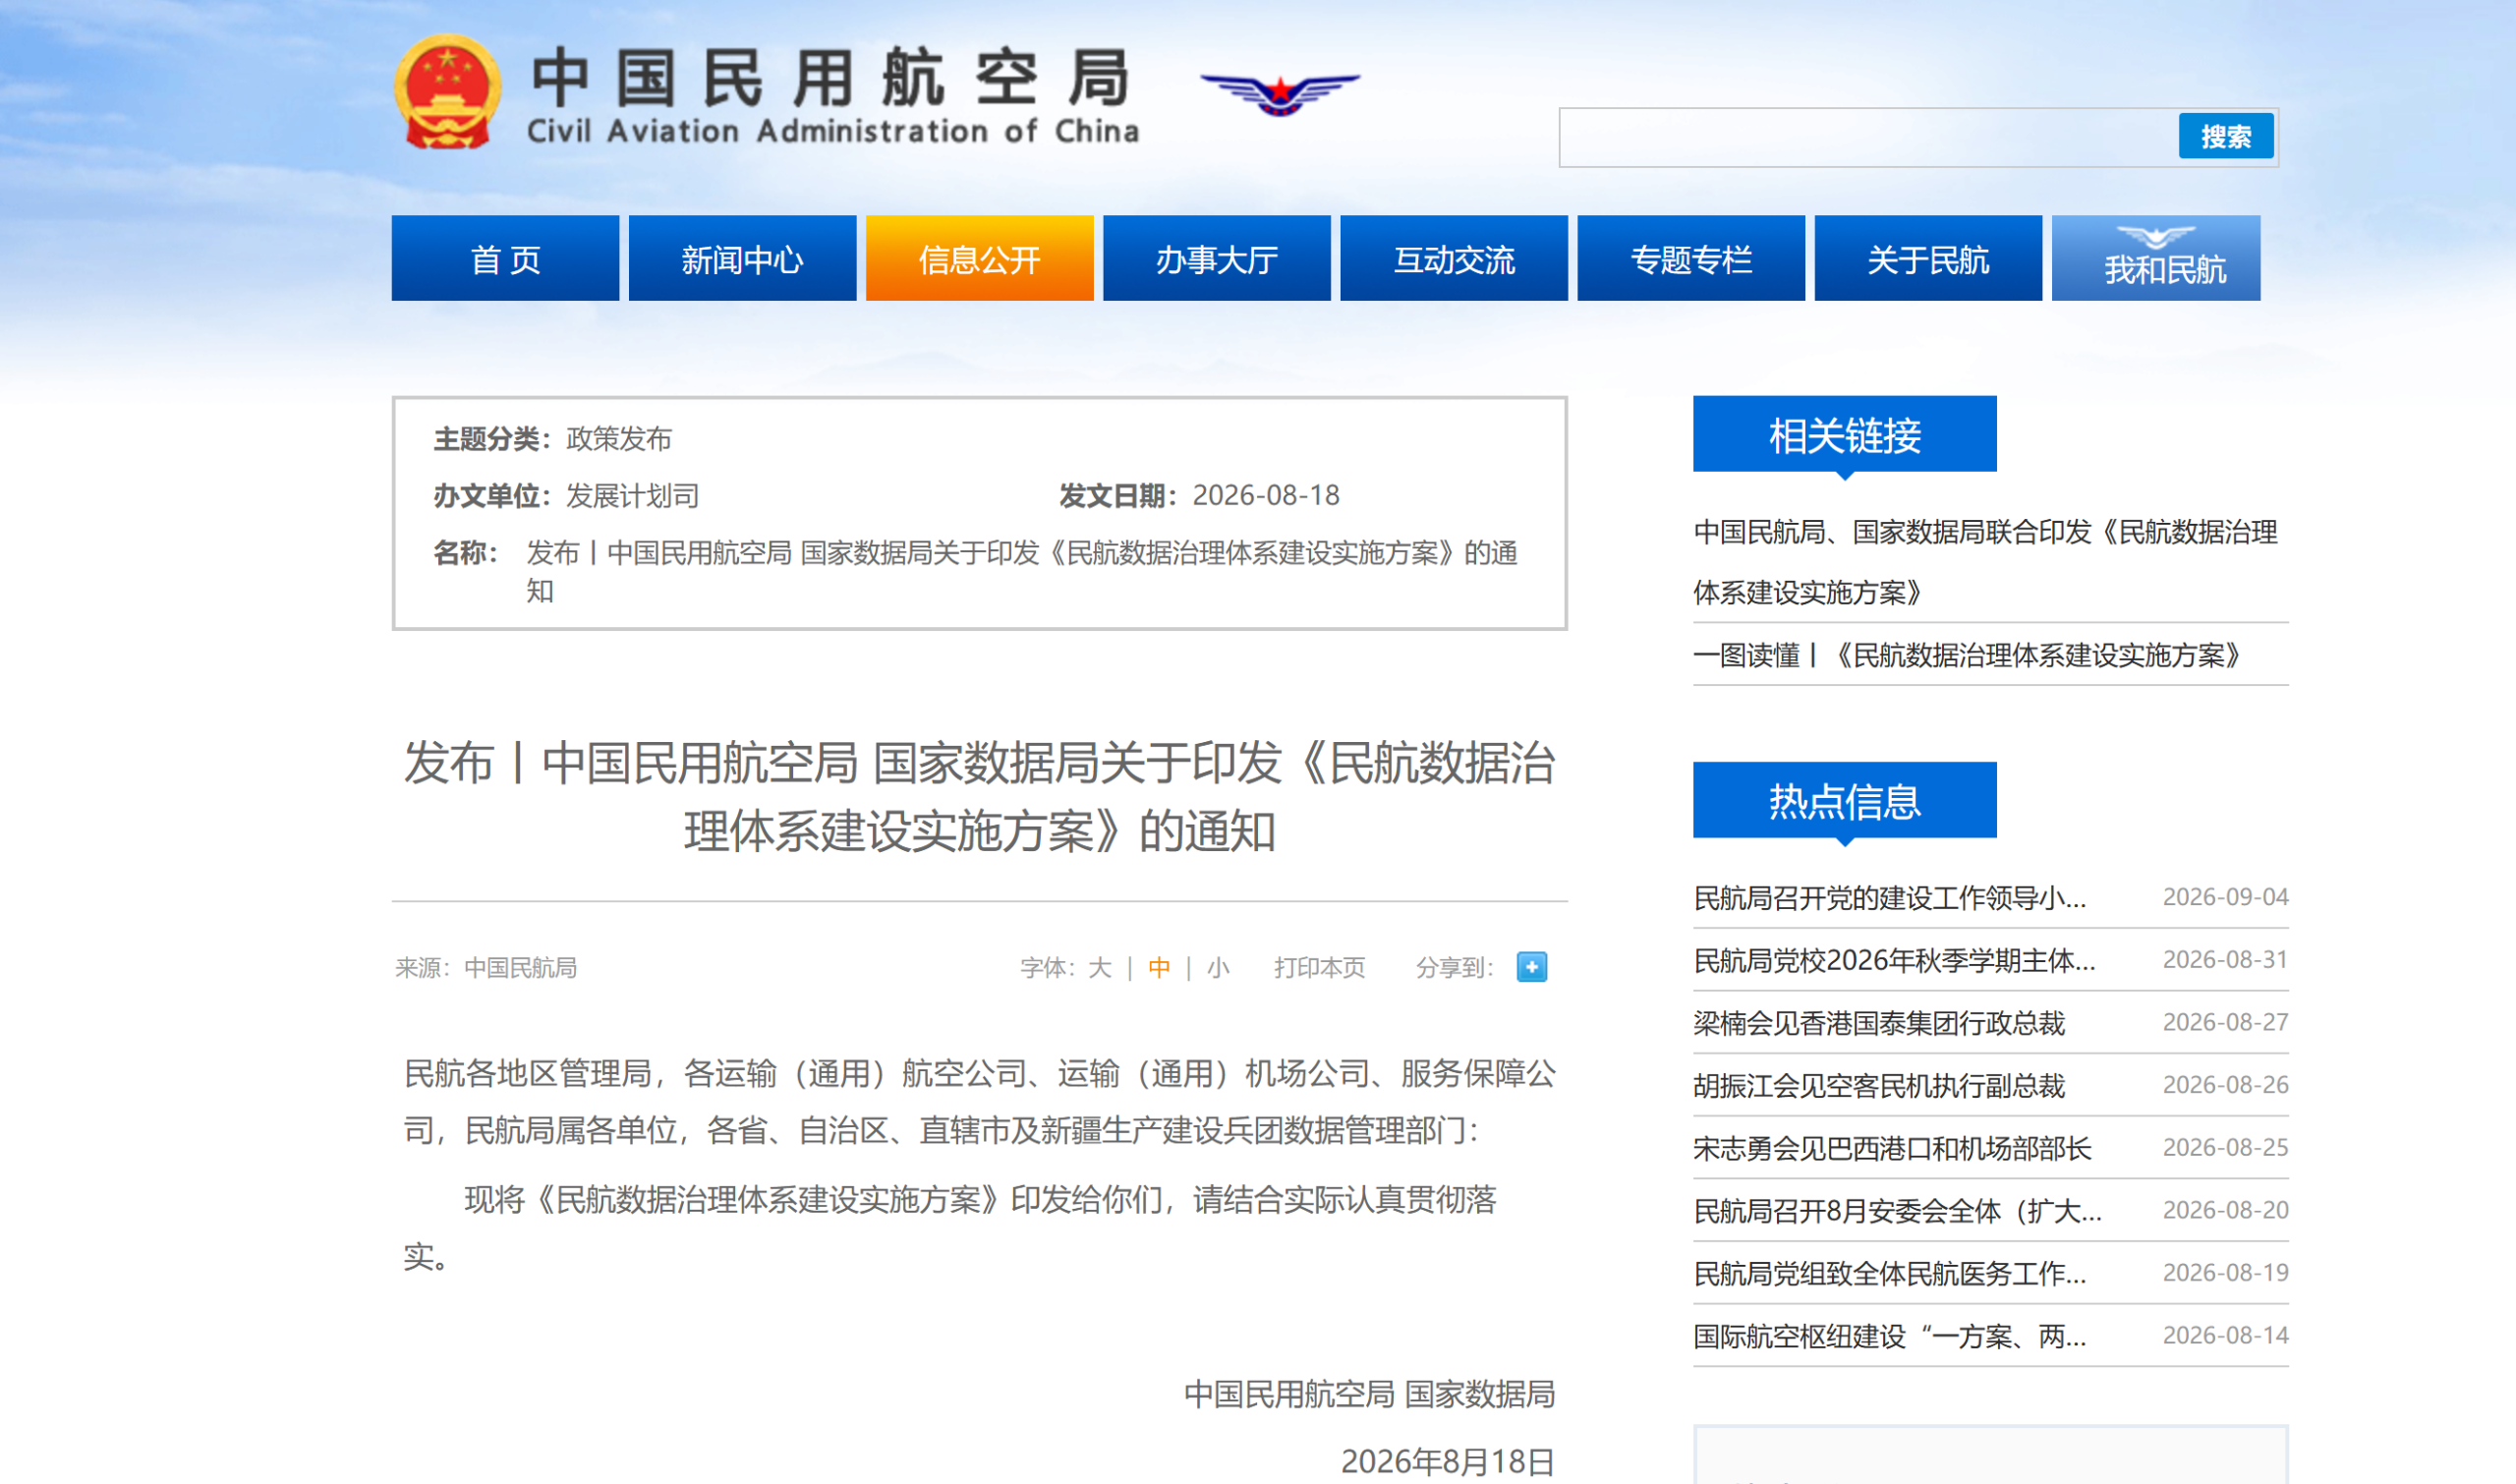Open news 梁楠会见香港国泰集团行政总裁
This screenshot has width=2516, height=1484.
1879,1023
